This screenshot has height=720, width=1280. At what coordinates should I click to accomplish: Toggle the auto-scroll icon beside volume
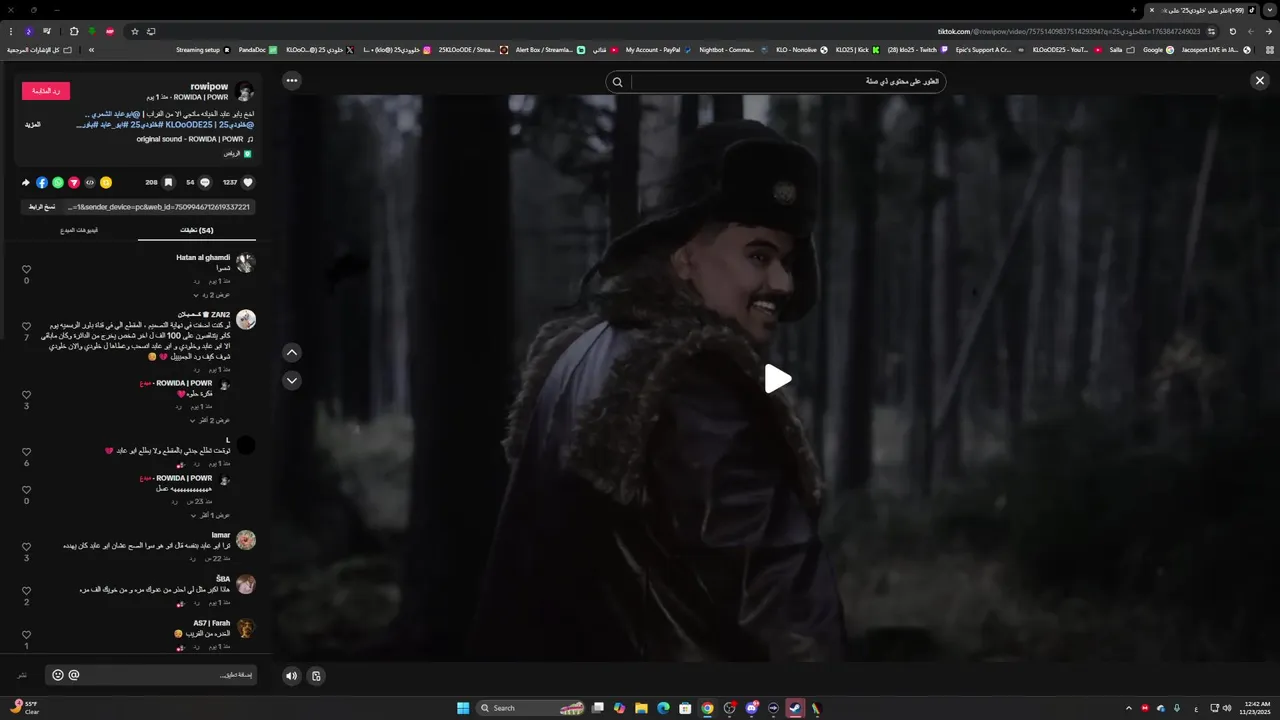point(316,676)
